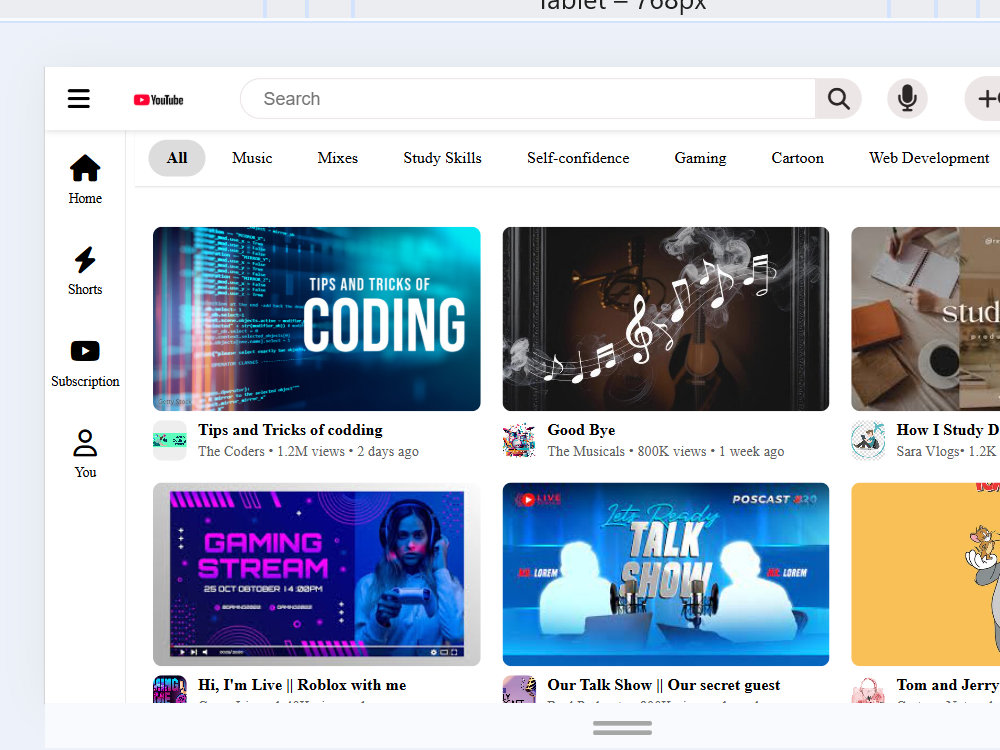Click the create plus button
Image resolution: width=1000 pixels, height=750 pixels.
(983, 99)
